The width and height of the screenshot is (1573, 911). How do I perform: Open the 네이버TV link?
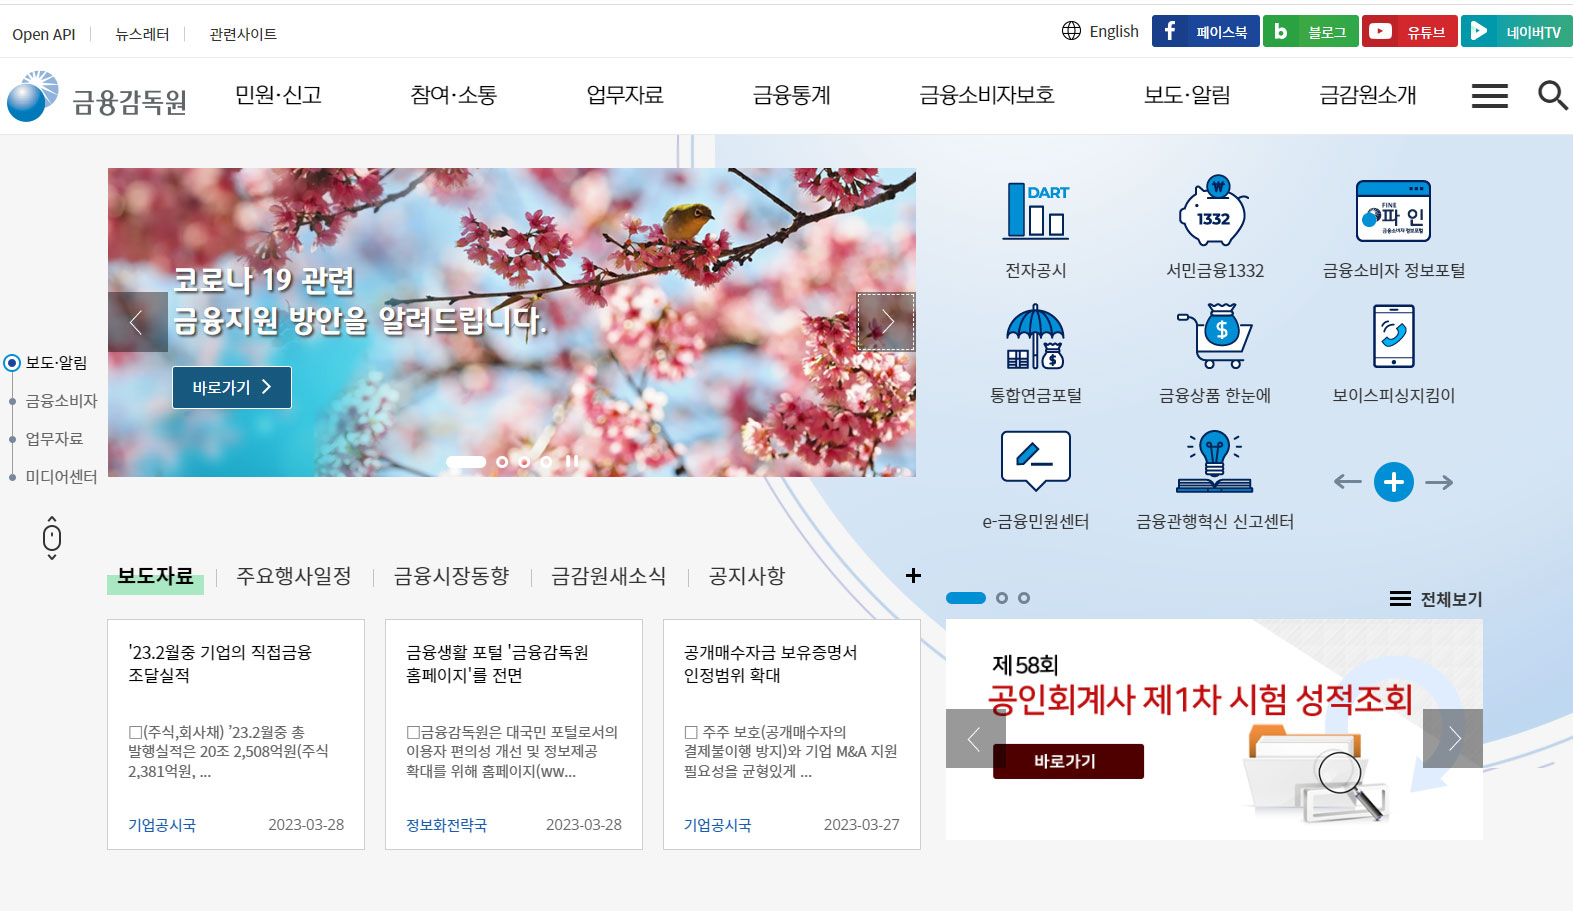click(1516, 31)
